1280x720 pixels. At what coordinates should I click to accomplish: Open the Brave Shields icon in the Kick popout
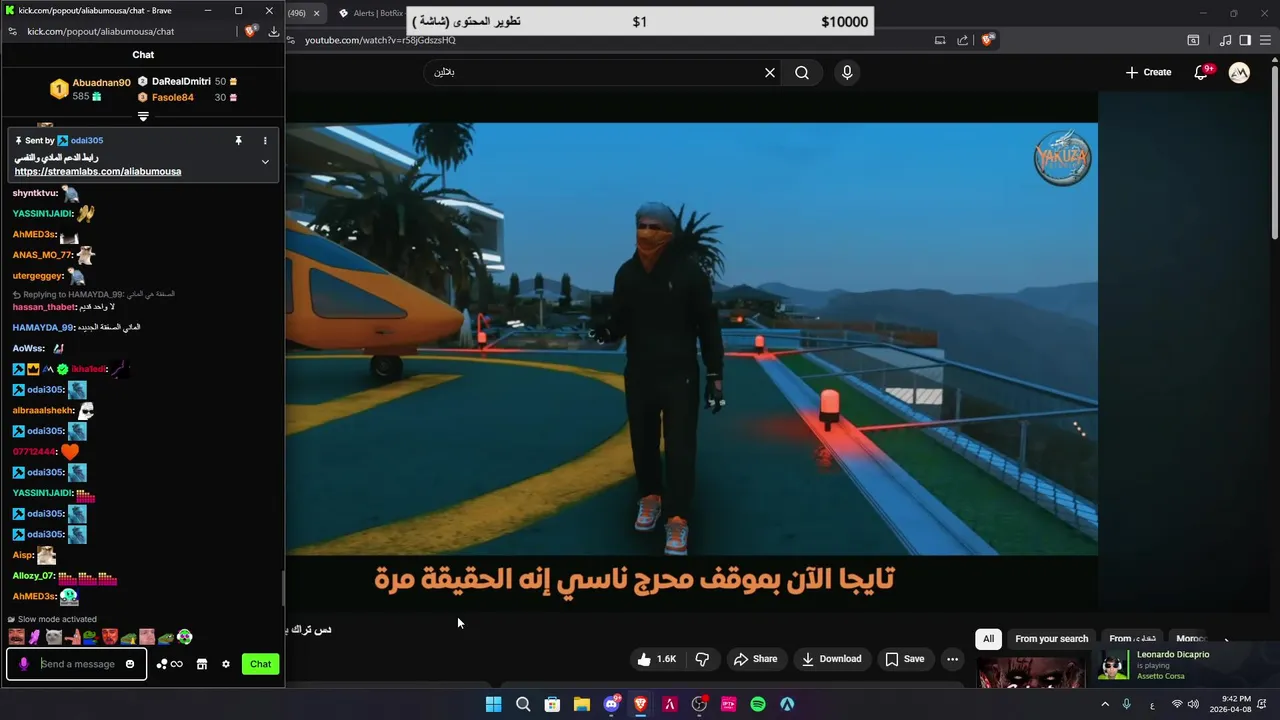tap(251, 31)
